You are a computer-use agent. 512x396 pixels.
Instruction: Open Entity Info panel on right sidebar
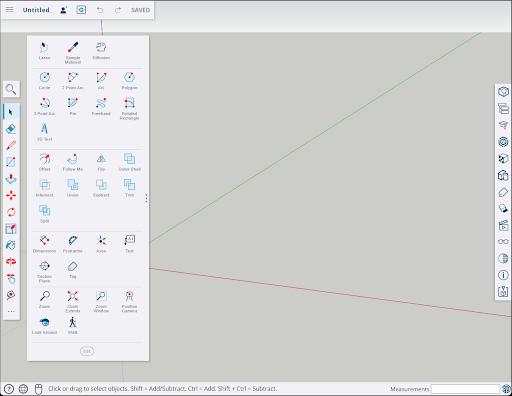tap(503, 91)
